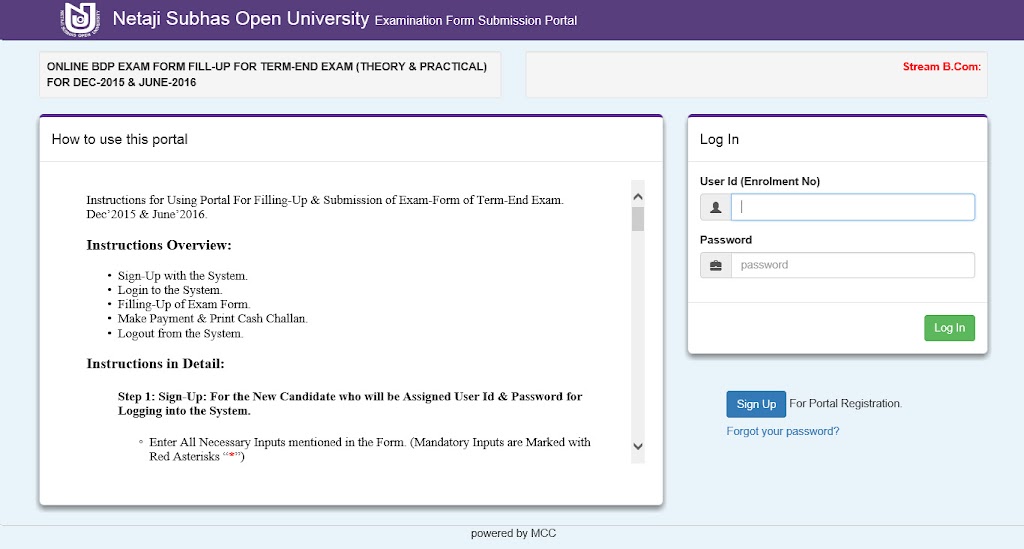
Task: Click the Netaji Subhas Open University logo
Action: (80, 19)
